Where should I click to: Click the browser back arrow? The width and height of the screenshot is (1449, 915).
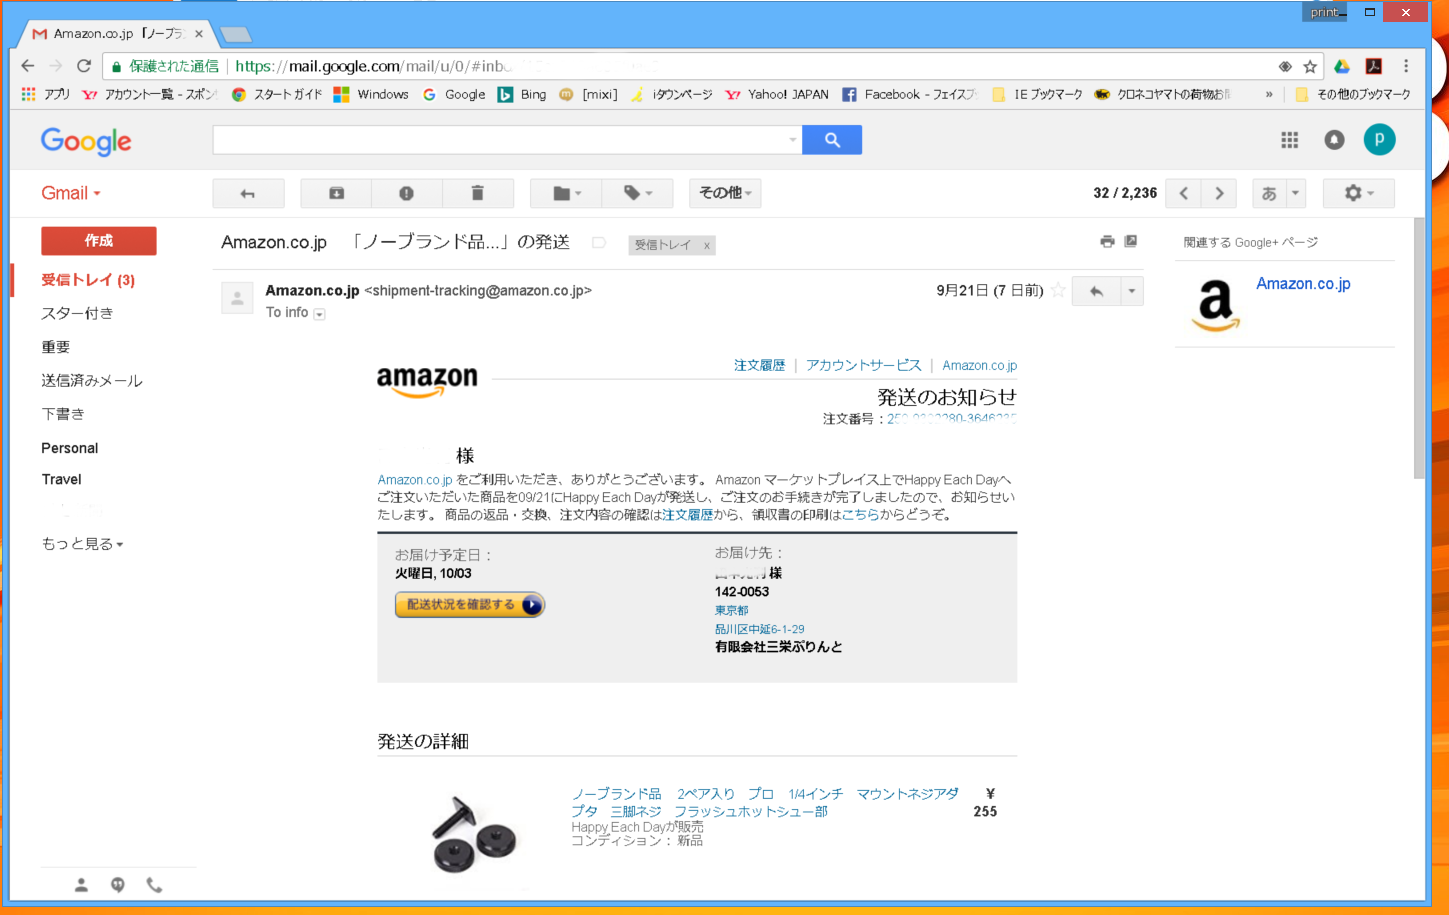[x=28, y=66]
